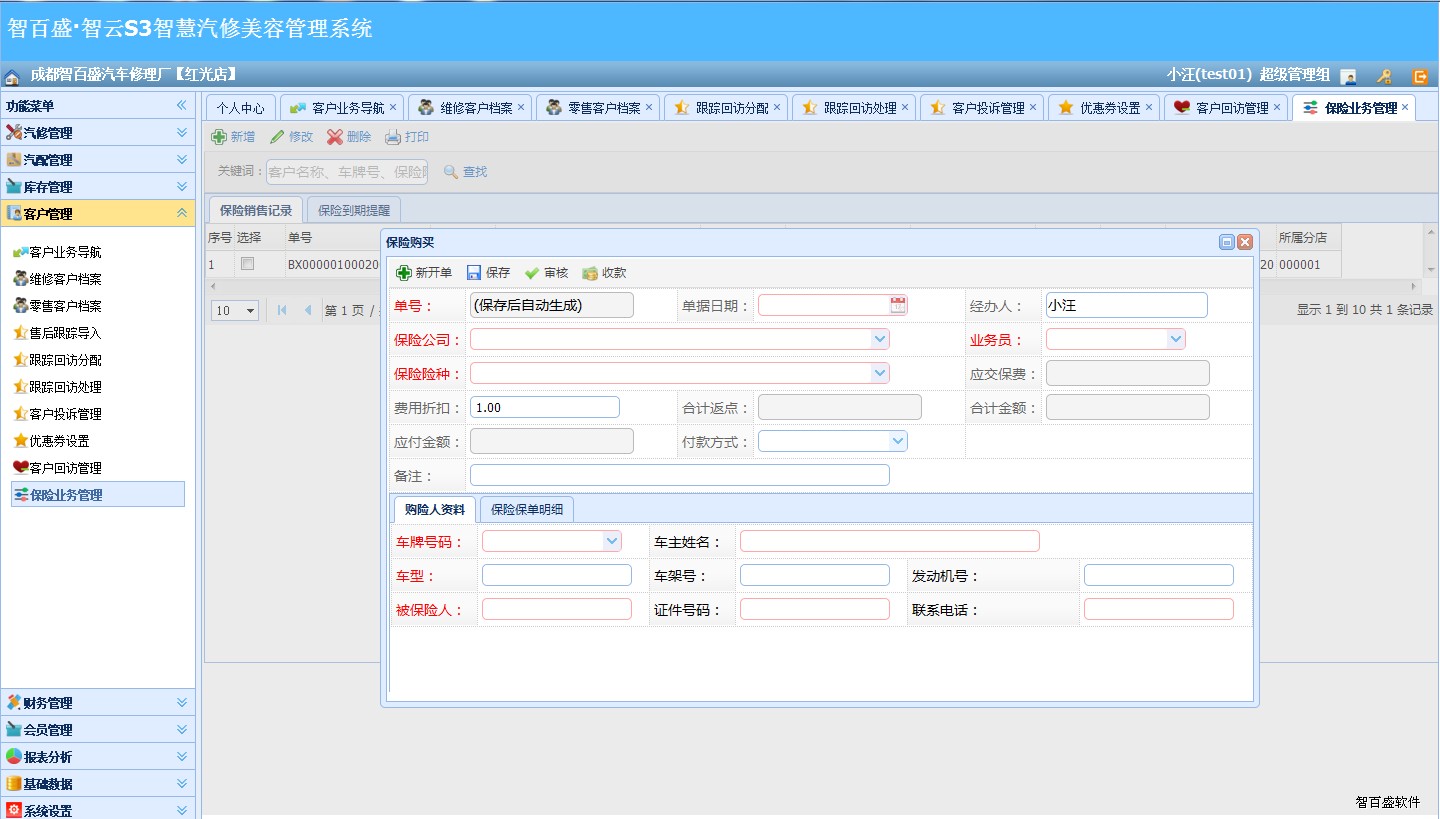Close the 客户回访管理 tab
The height and width of the screenshot is (819, 1440).
tap(1277, 107)
